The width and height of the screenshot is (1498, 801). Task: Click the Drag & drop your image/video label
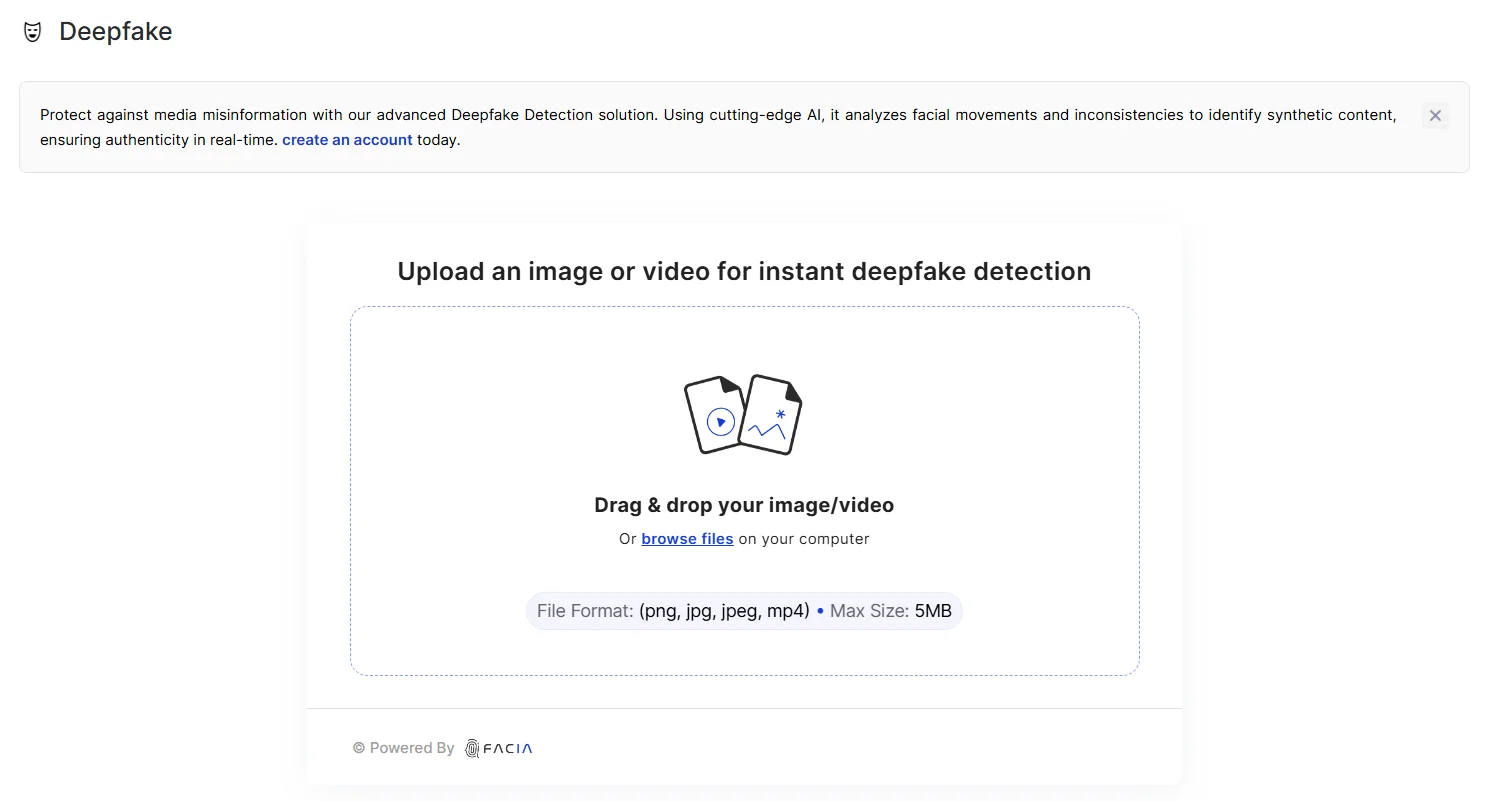[744, 505]
